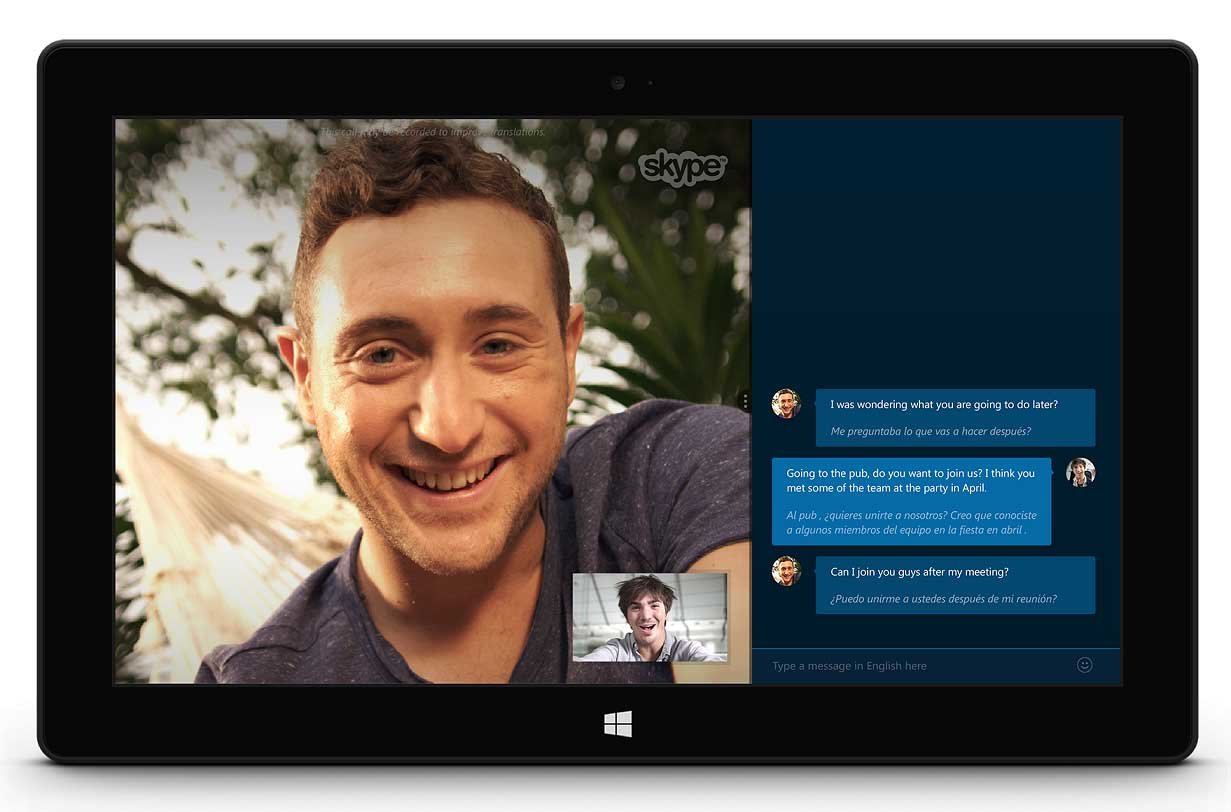
Task: Open the emoji smiley picker
Action: pyautogui.click(x=1085, y=665)
